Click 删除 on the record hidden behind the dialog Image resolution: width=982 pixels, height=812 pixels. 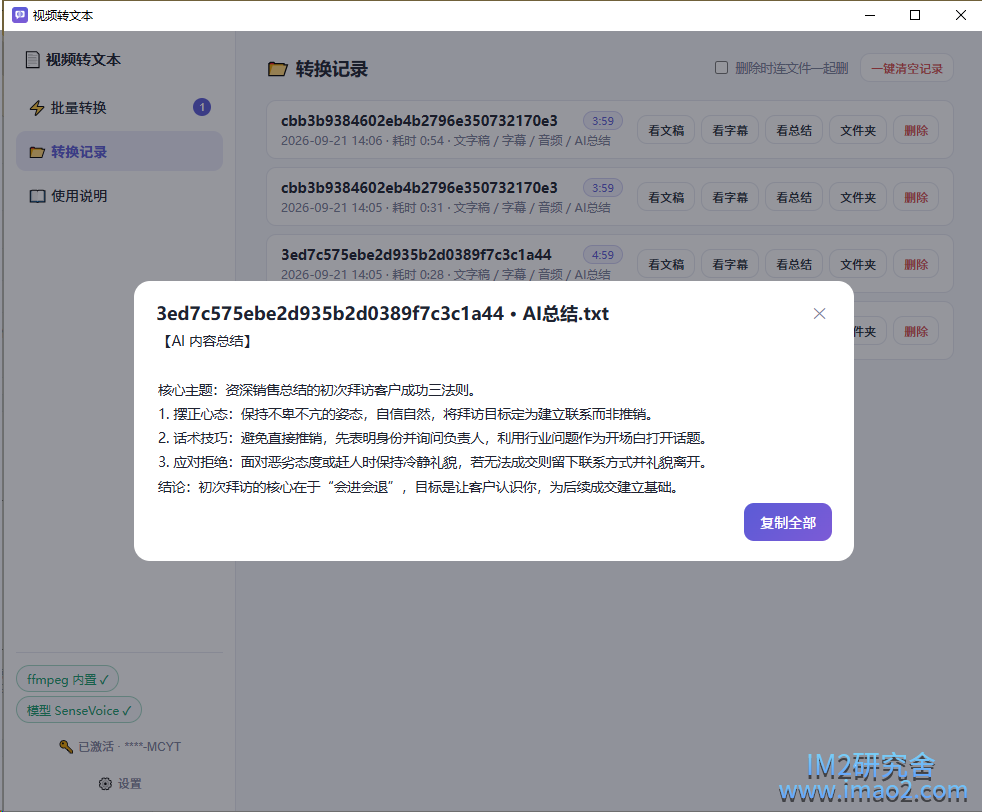click(916, 331)
